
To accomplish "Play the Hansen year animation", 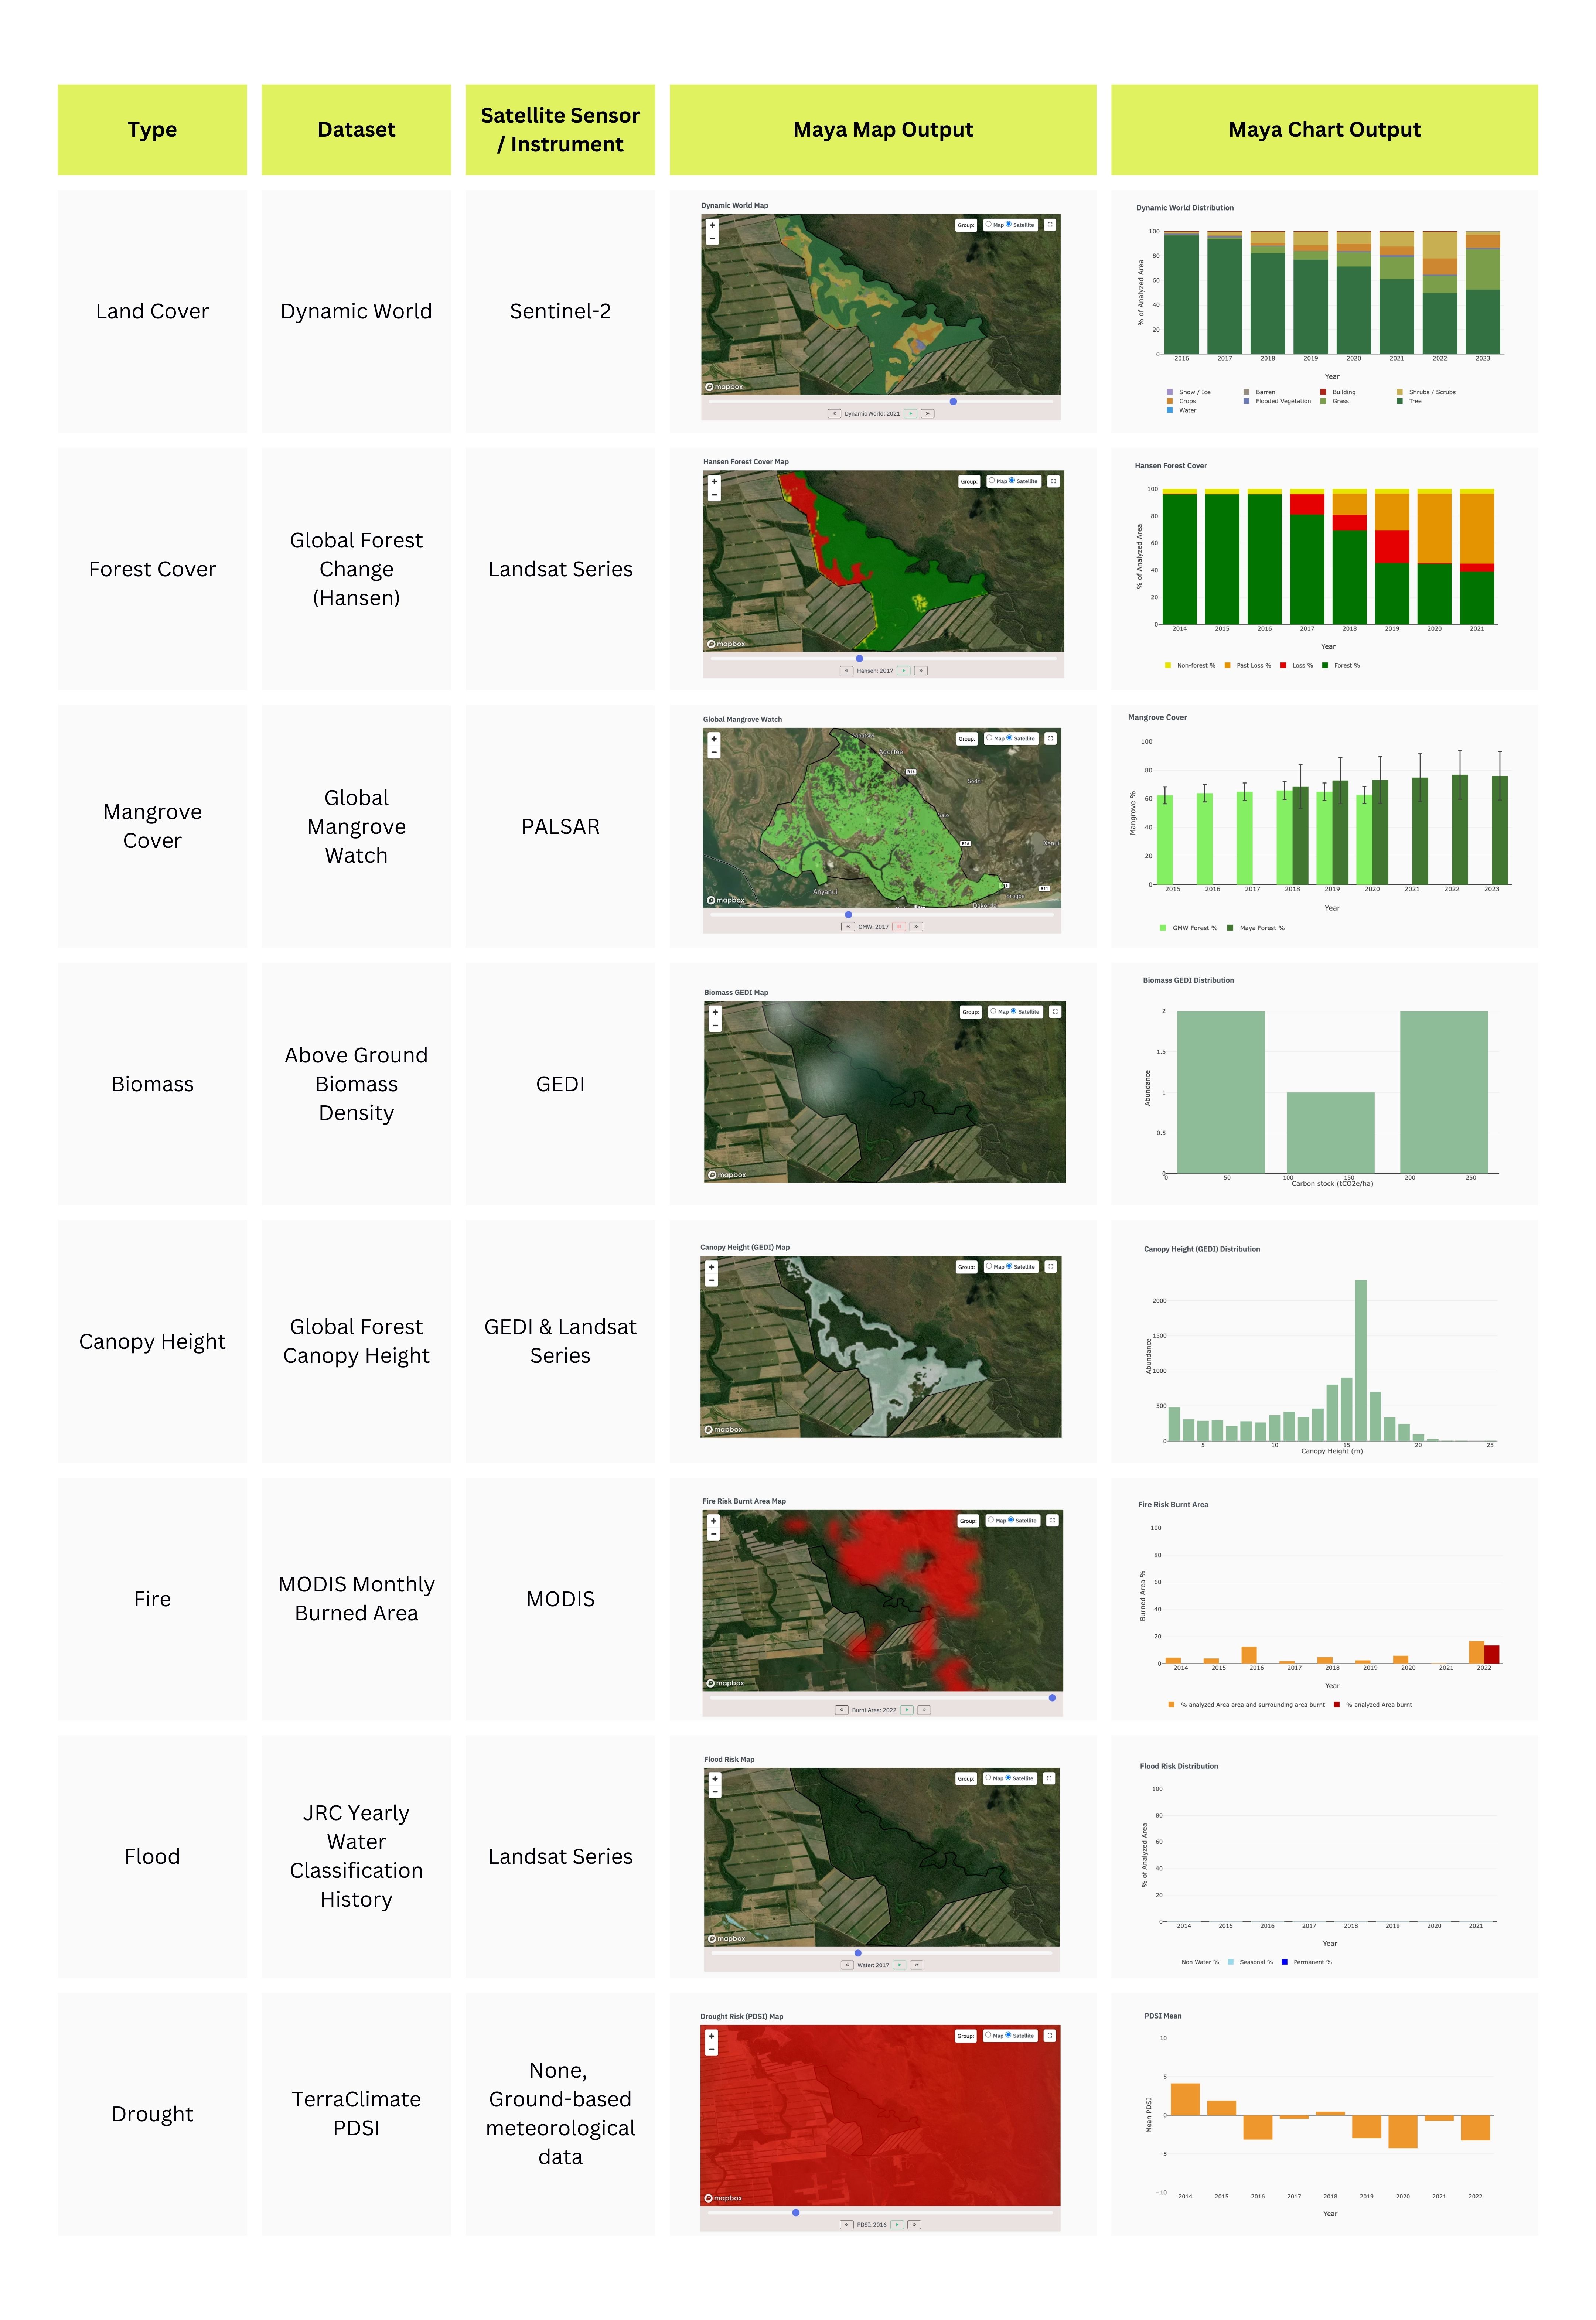I will [904, 671].
